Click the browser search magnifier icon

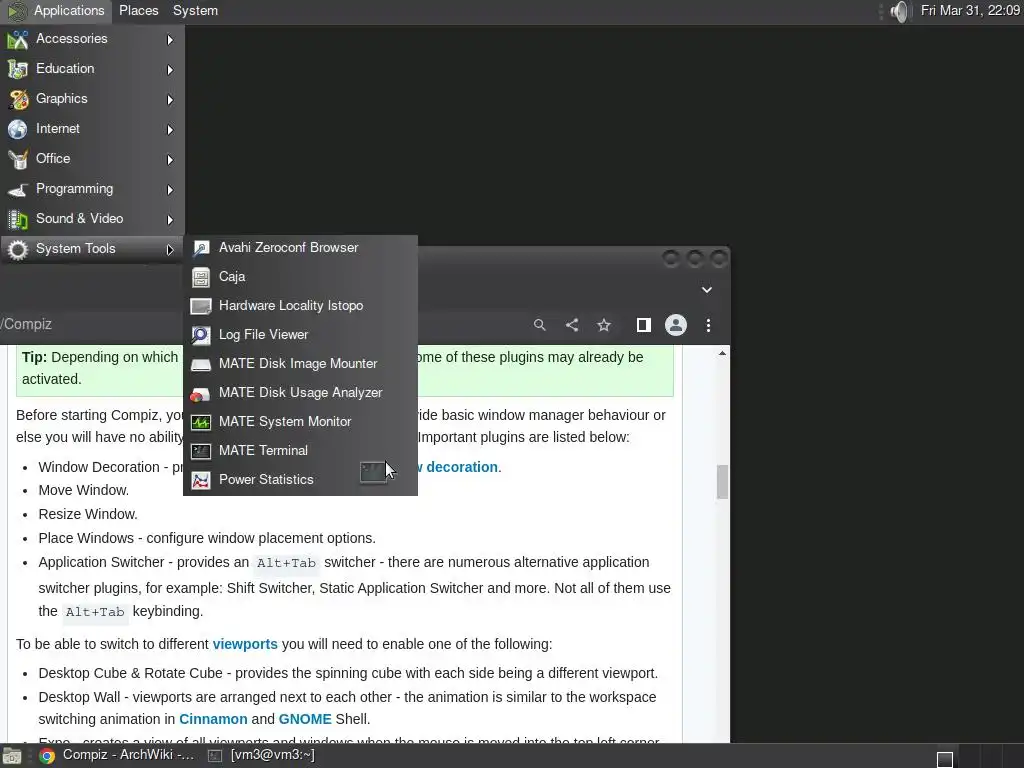pyautogui.click(x=539, y=325)
